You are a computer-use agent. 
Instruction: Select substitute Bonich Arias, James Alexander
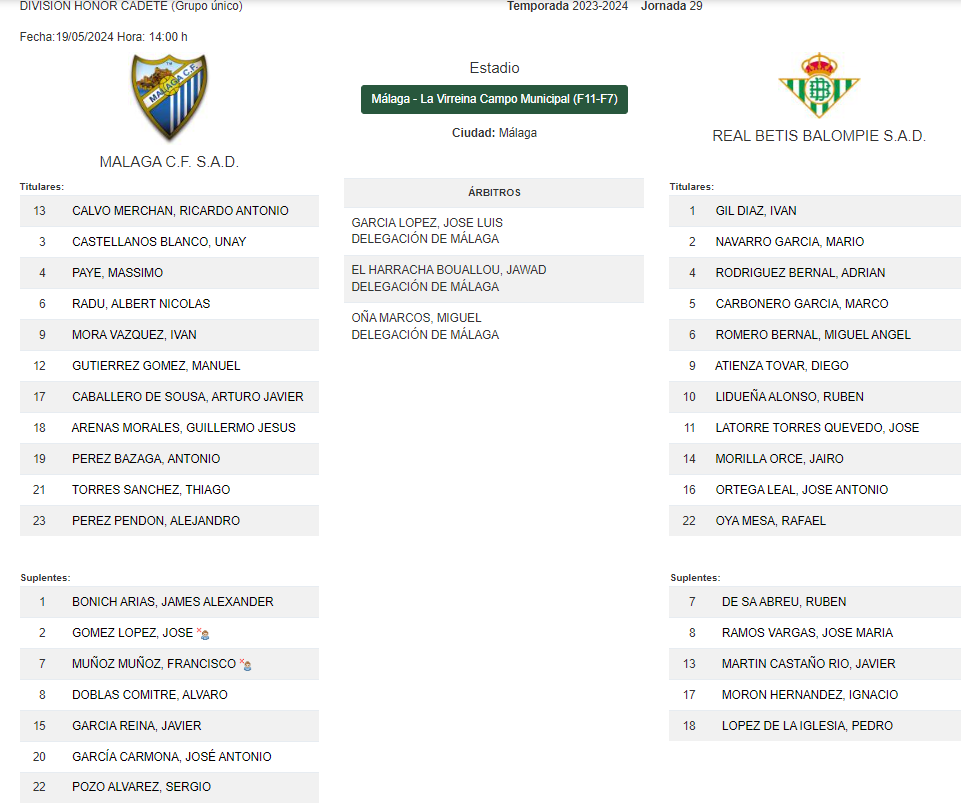169,602
